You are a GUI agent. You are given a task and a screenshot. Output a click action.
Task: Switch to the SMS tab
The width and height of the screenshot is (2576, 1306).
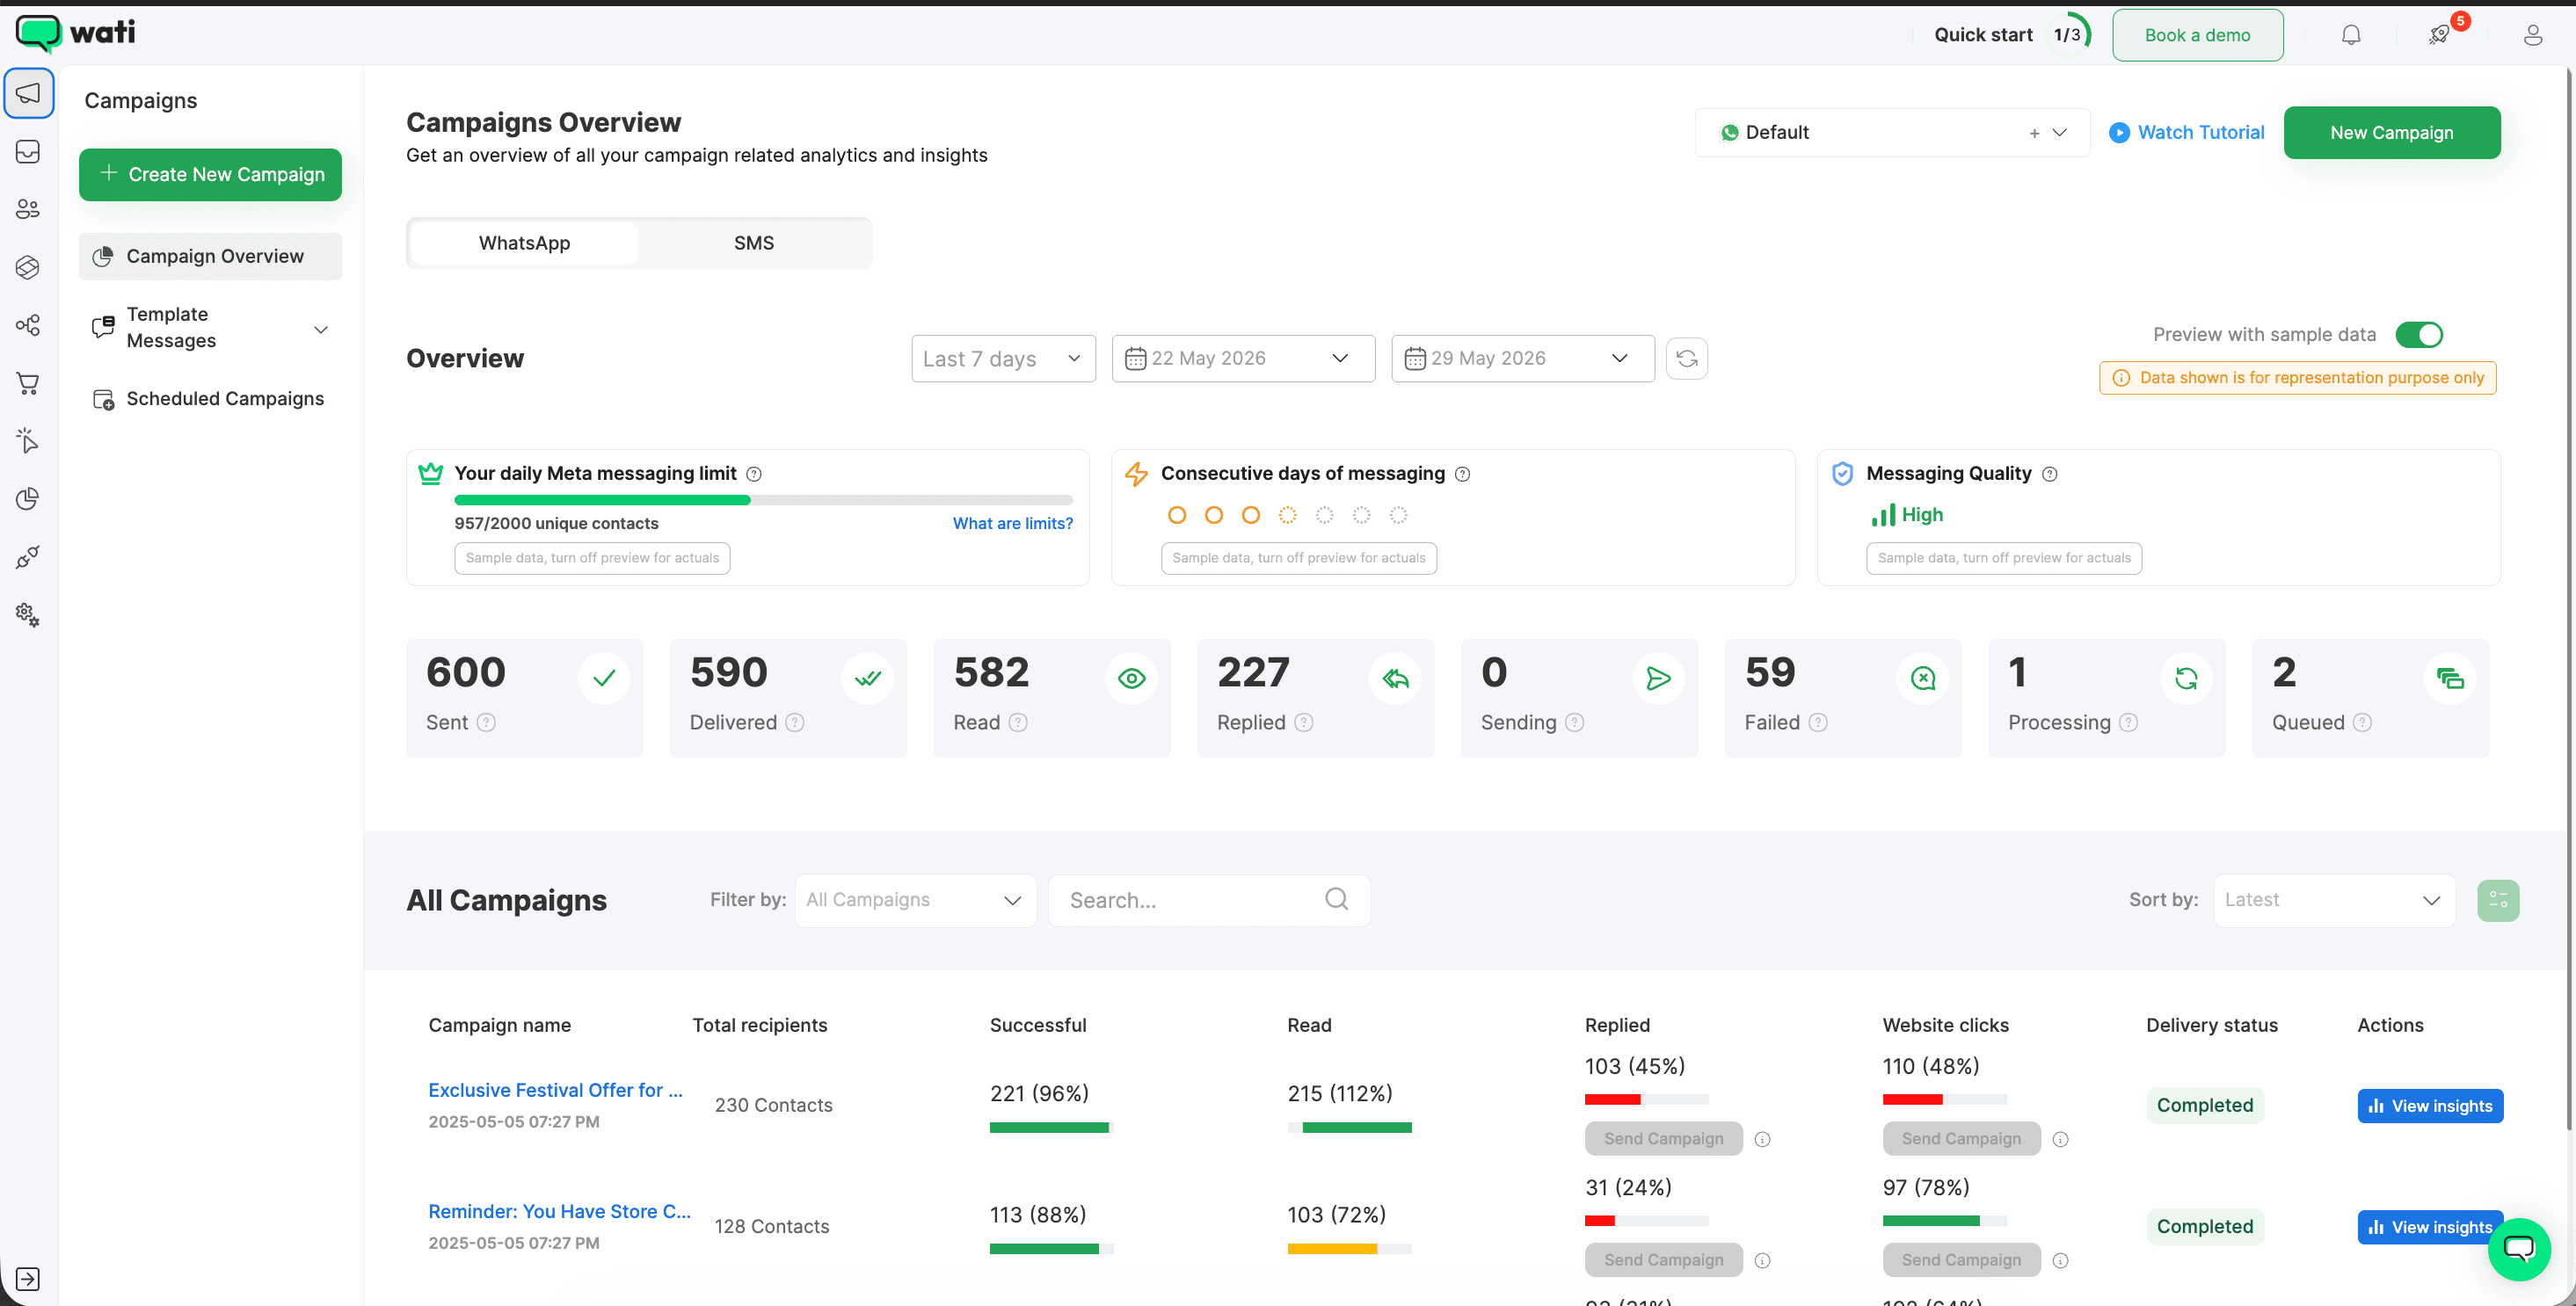753,243
